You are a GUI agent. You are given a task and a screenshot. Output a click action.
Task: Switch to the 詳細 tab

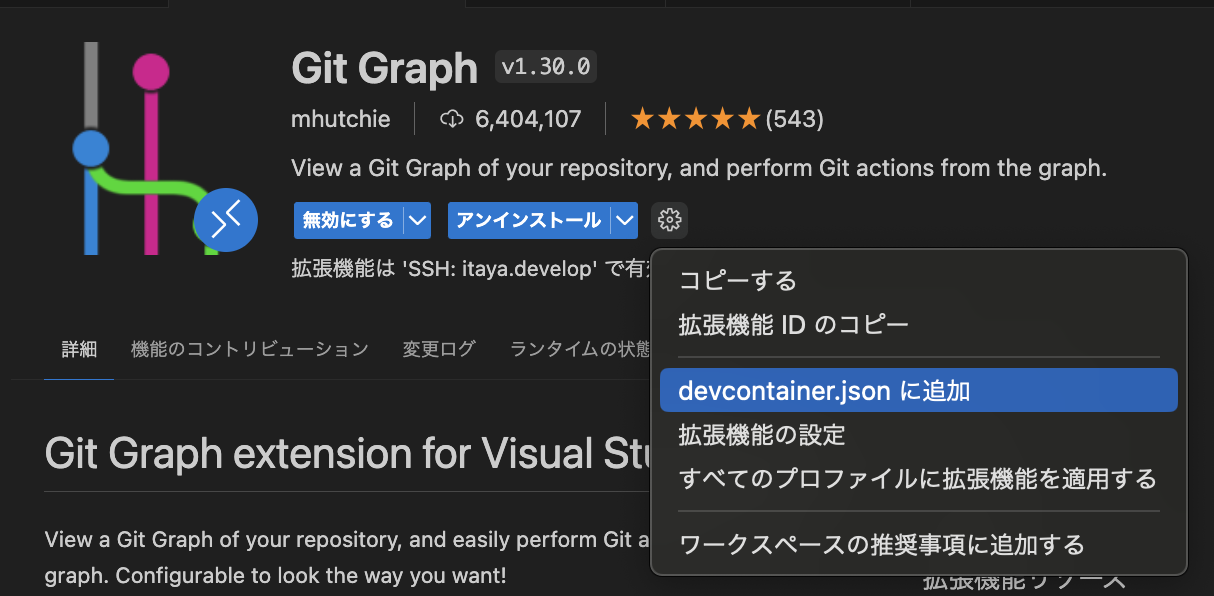(x=79, y=349)
